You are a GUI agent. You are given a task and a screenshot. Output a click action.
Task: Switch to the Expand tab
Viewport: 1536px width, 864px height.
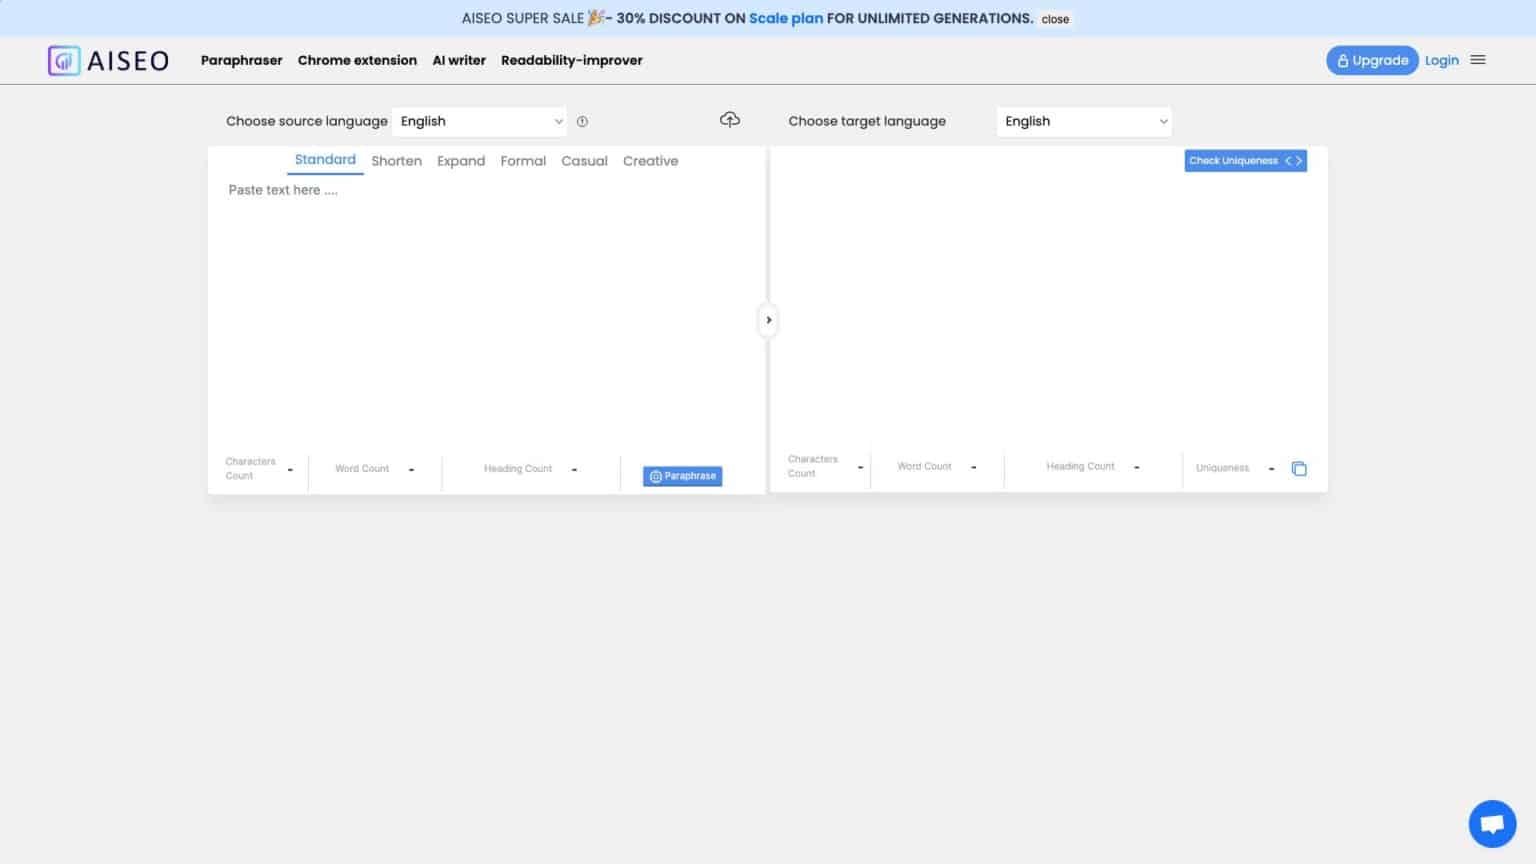[x=461, y=161]
